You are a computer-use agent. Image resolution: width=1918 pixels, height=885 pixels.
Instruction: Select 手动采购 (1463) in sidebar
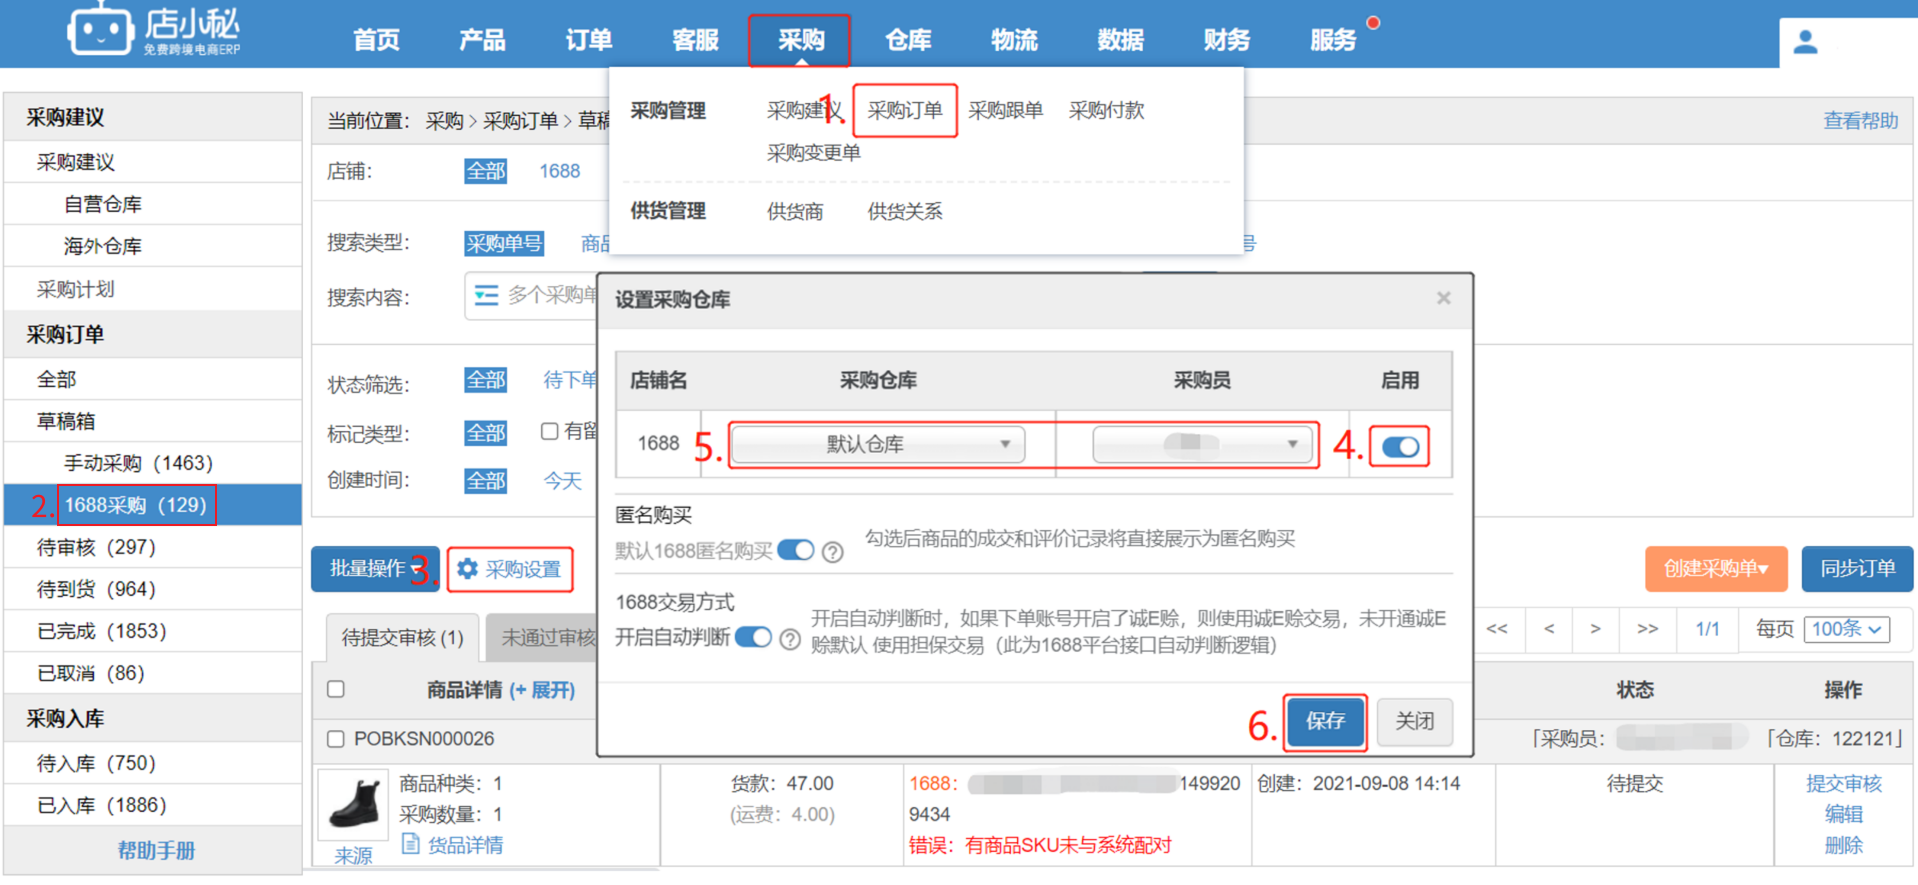pos(153,463)
